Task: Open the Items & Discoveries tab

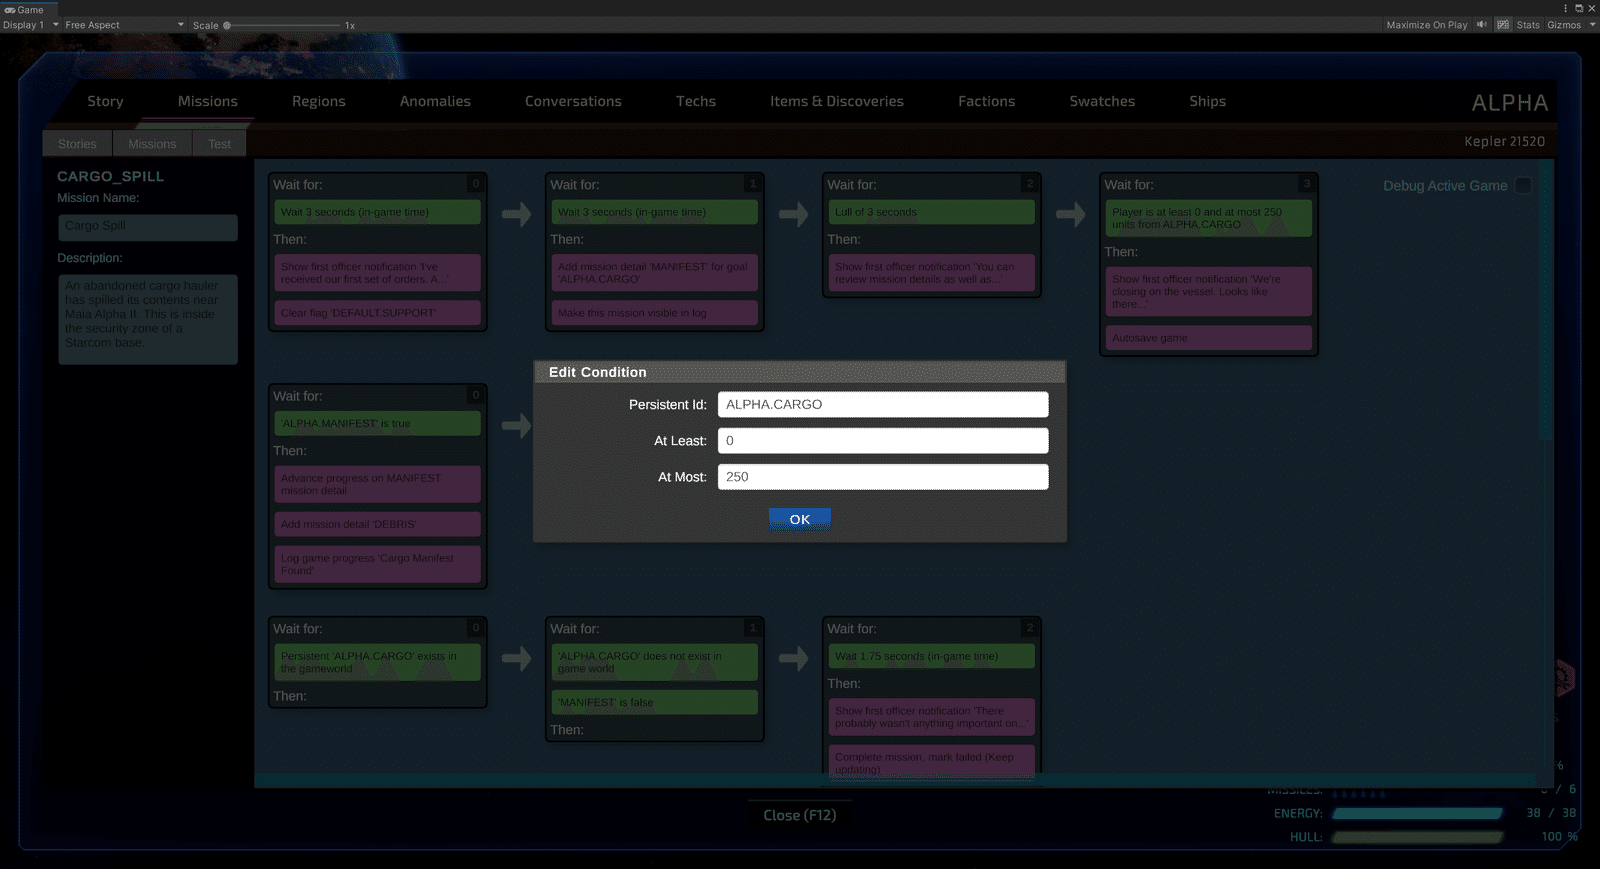Action: 837,101
